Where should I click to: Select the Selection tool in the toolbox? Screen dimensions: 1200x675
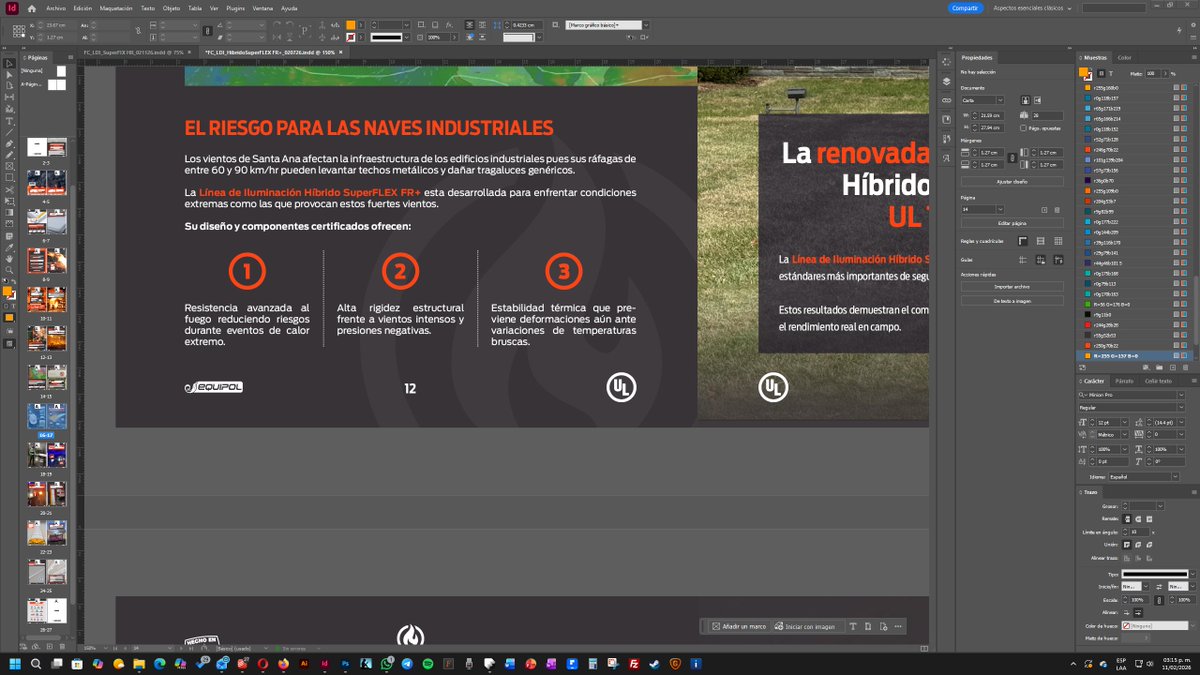click(x=9, y=63)
